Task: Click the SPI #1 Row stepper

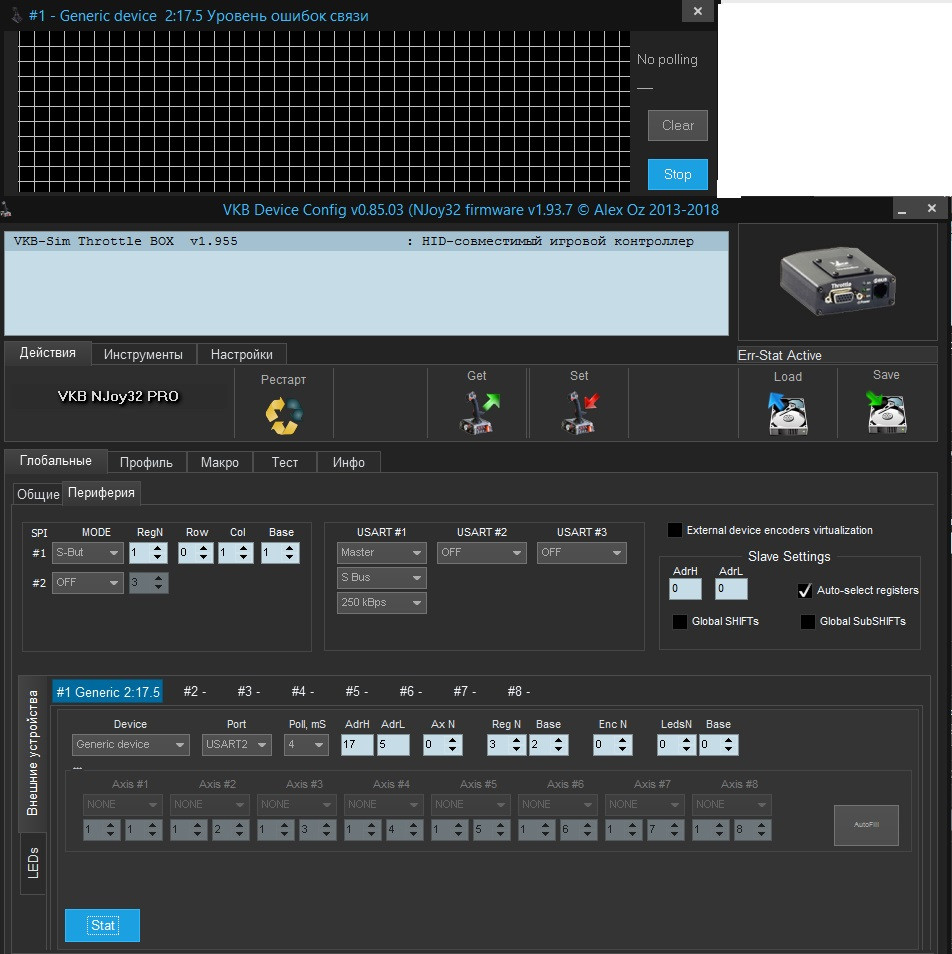Action: 196,552
